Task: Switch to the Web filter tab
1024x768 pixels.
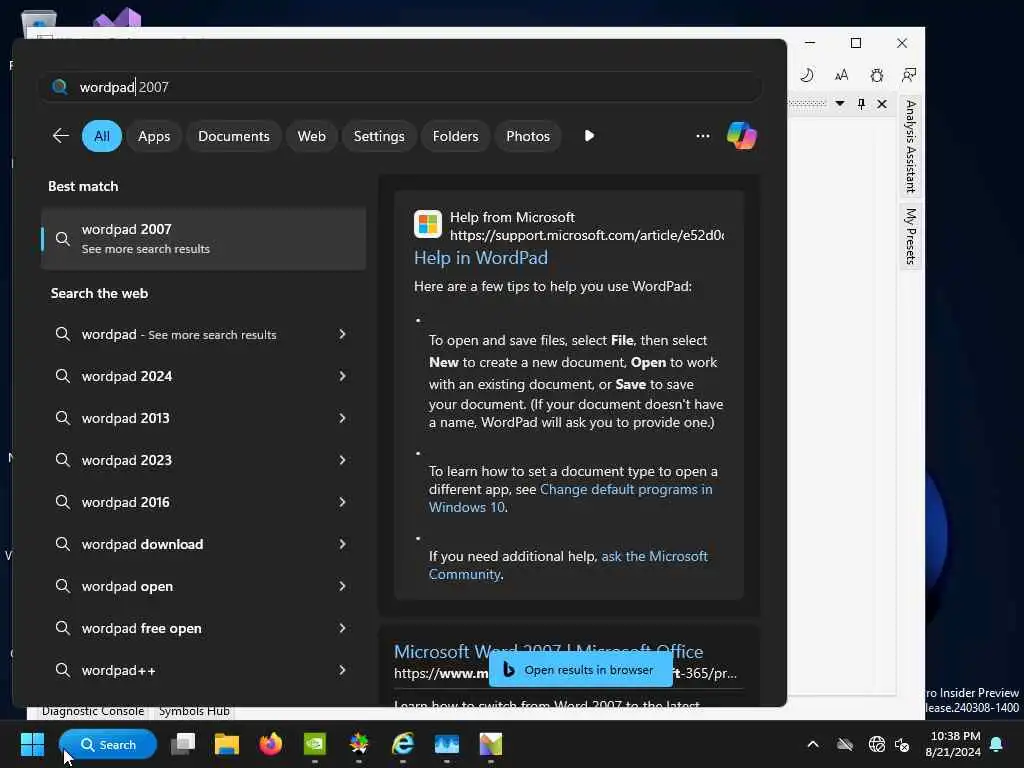Action: click(312, 136)
